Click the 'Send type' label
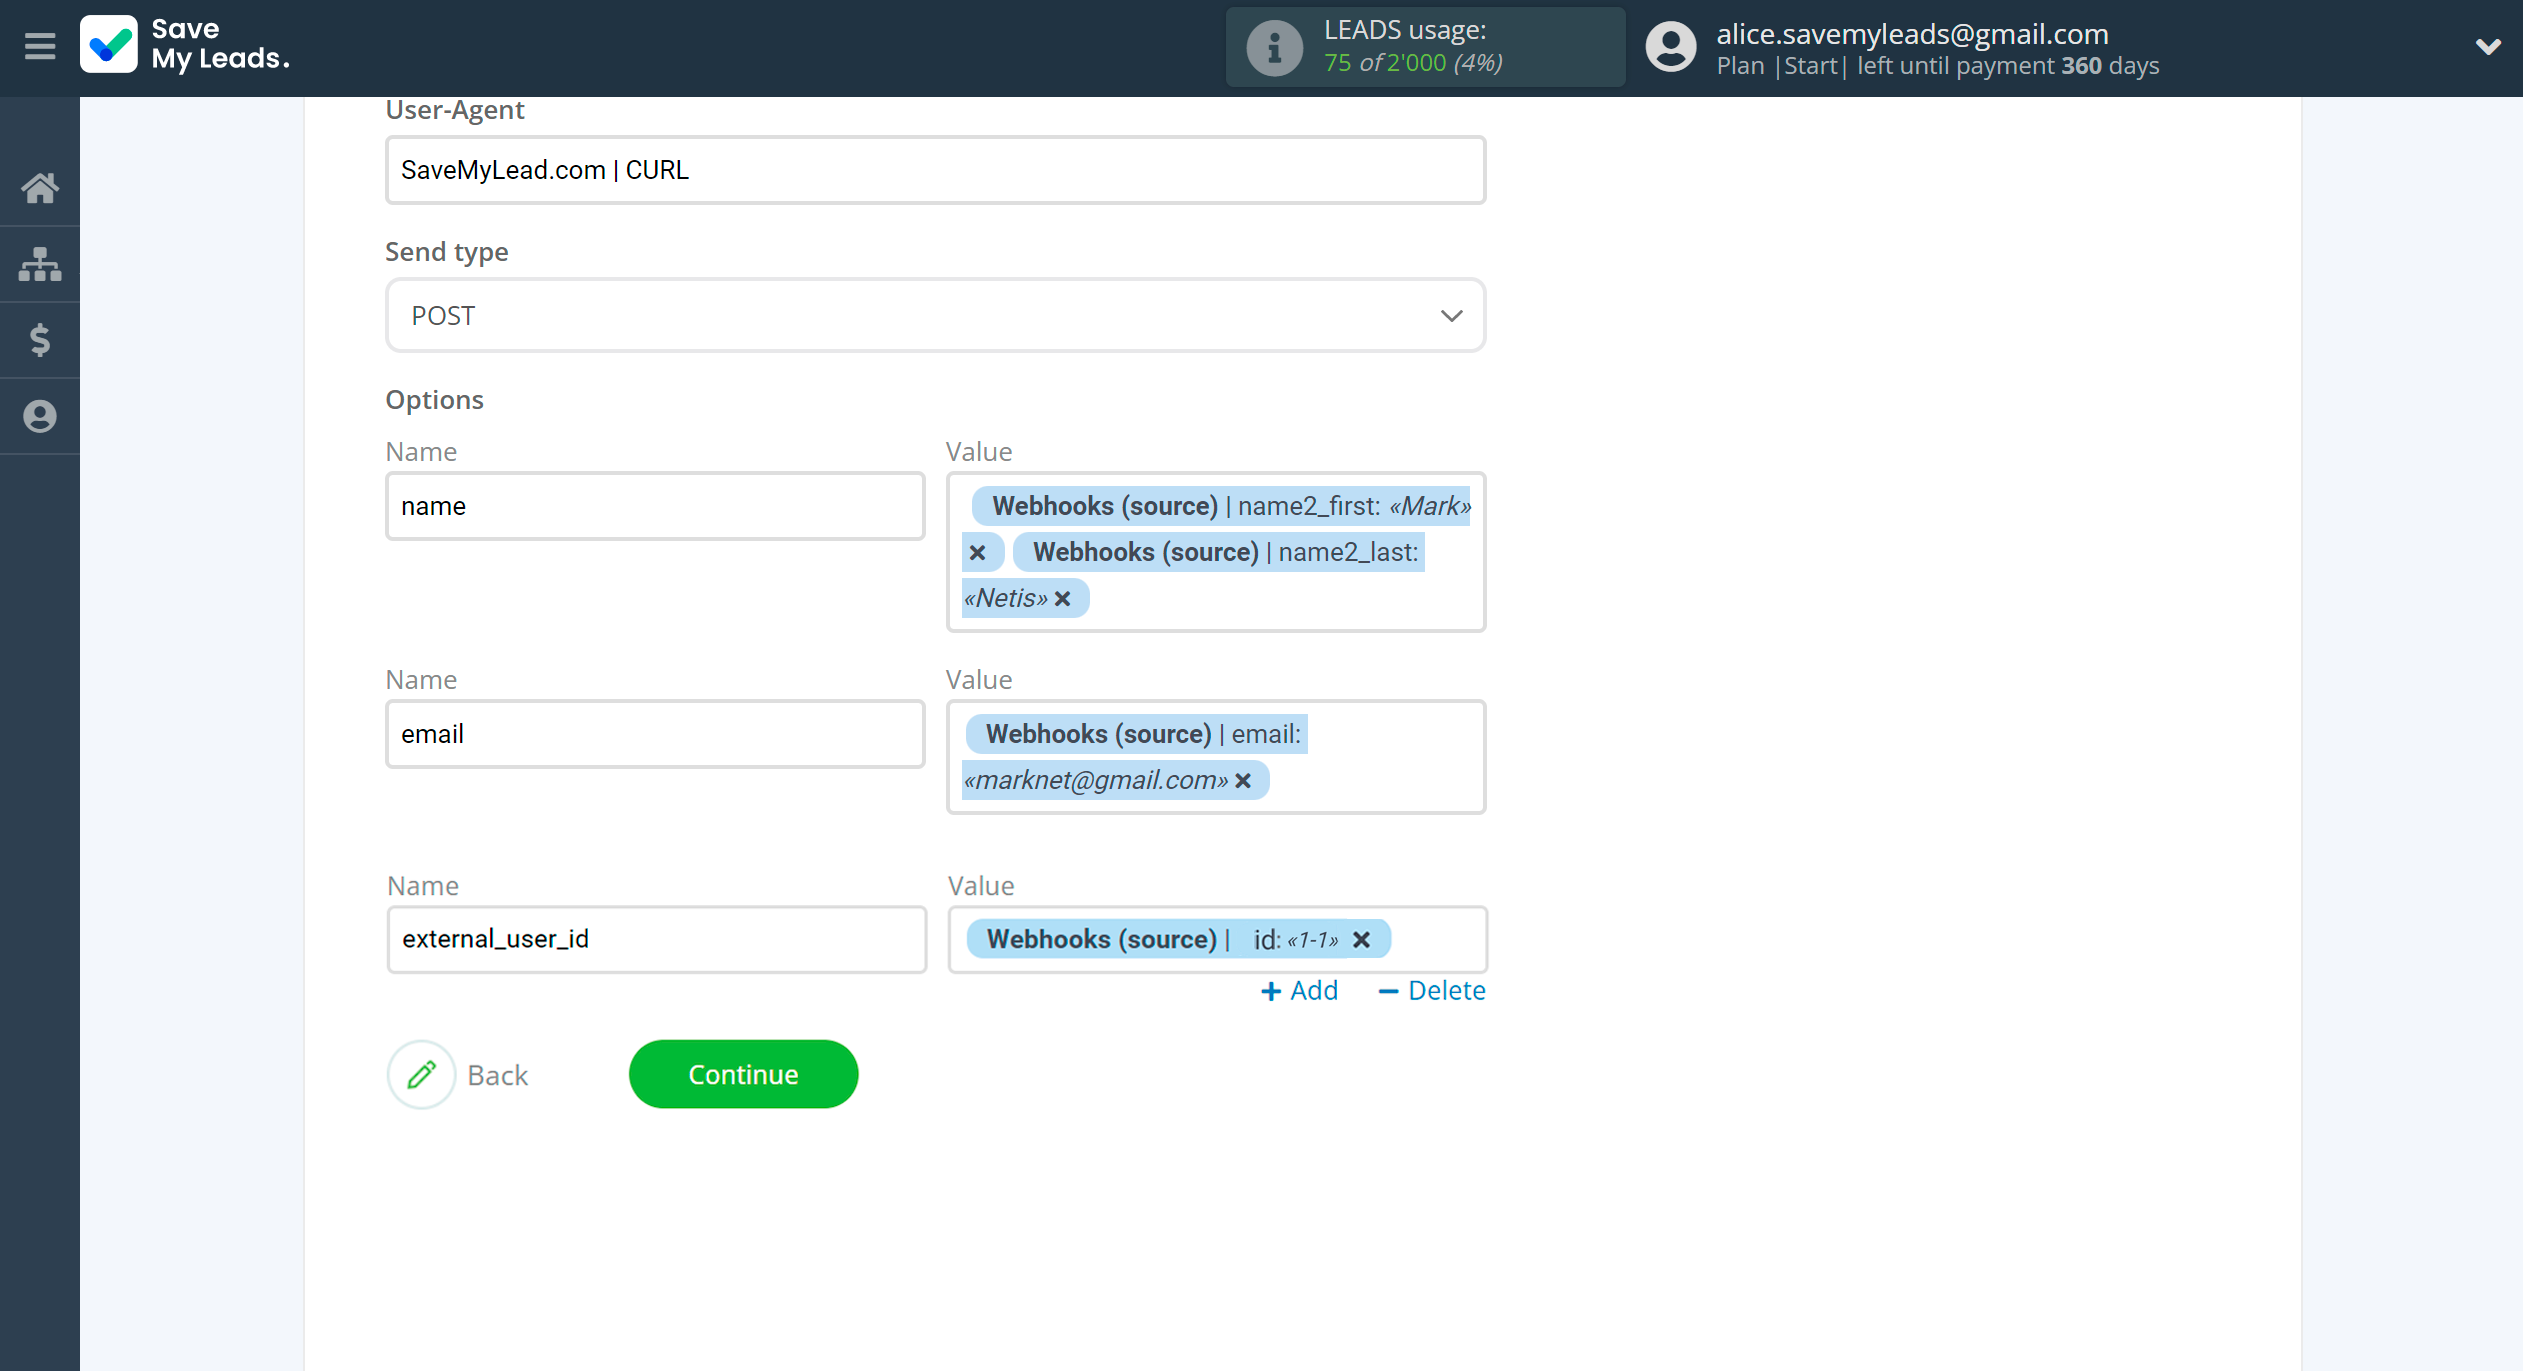The width and height of the screenshot is (2523, 1371). tap(446, 251)
